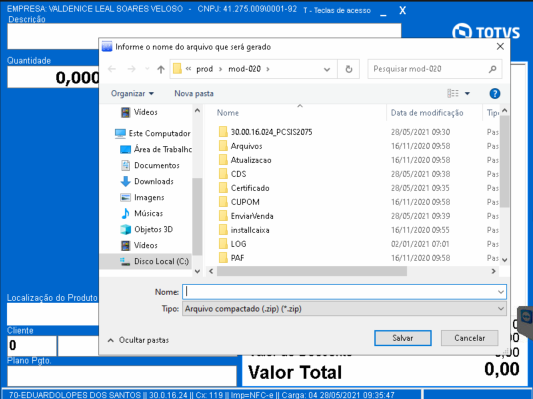Minimize the TOTVS main window
The height and width of the screenshot is (399, 533).
[x=383, y=14]
